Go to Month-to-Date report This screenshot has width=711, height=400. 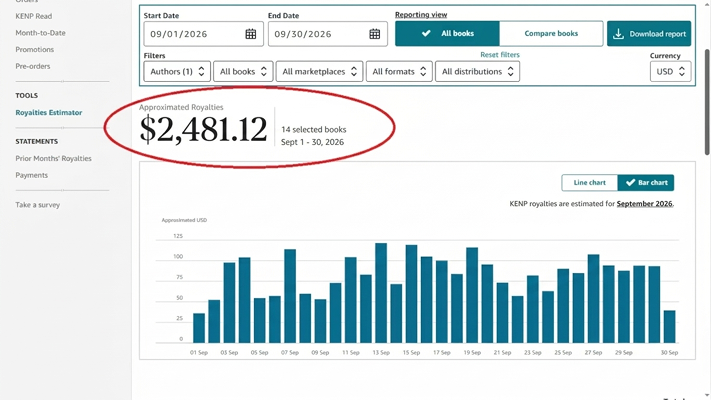pos(40,33)
